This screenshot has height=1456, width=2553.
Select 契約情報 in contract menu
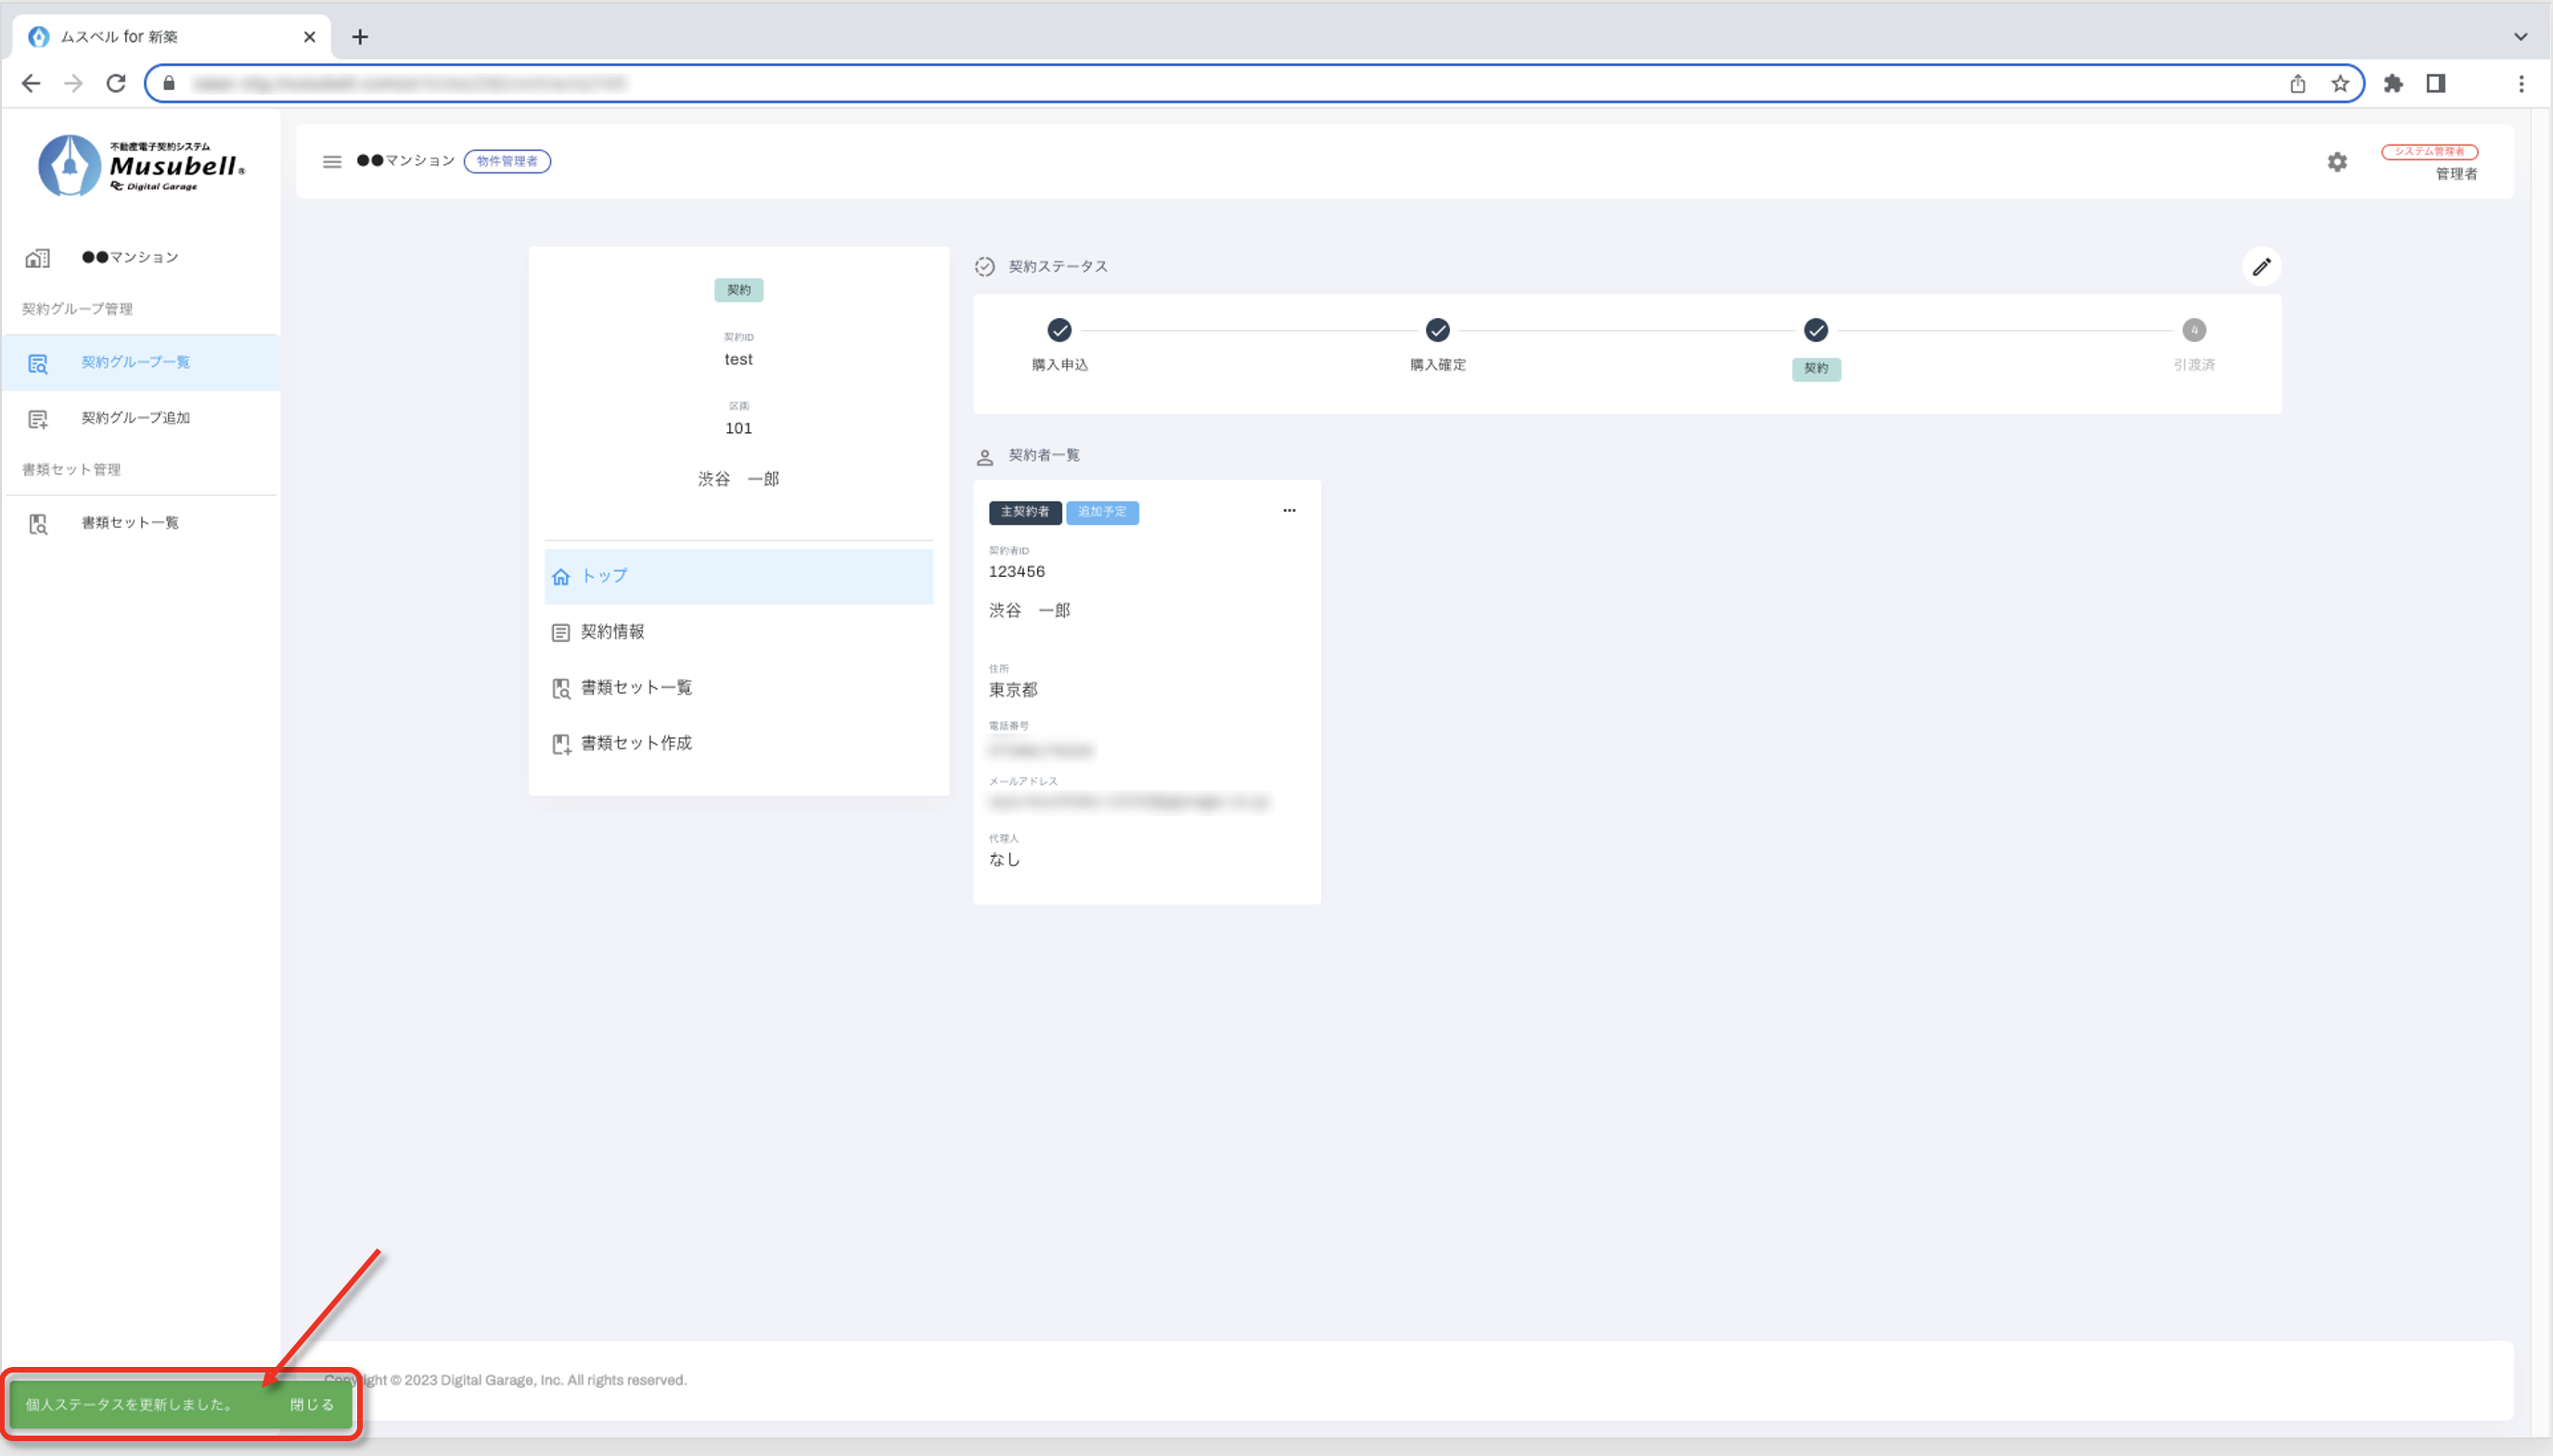click(x=612, y=632)
